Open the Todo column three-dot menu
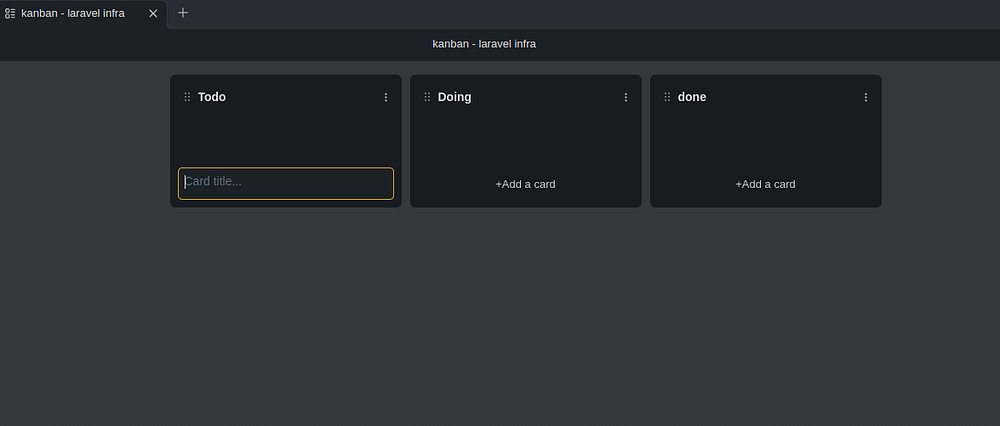Image resolution: width=1000 pixels, height=426 pixels. point(386,97)
